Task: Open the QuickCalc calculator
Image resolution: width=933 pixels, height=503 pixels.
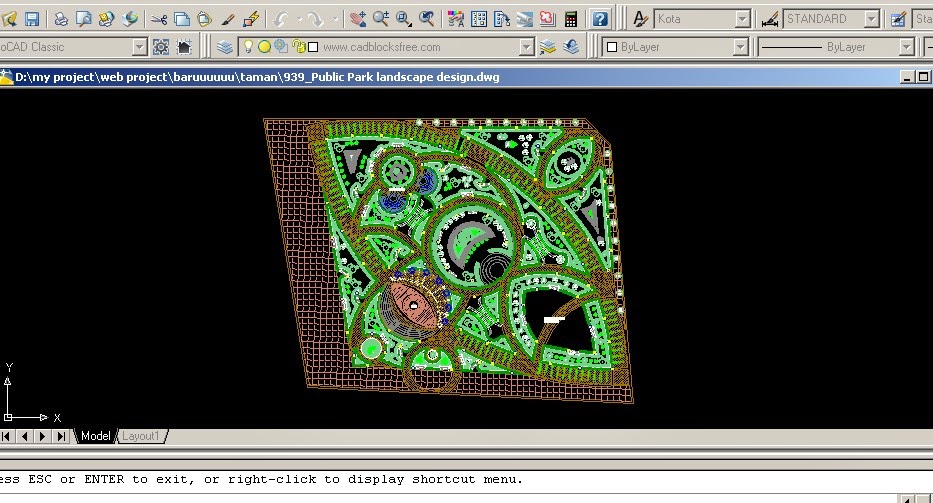Action: point(571,19)
